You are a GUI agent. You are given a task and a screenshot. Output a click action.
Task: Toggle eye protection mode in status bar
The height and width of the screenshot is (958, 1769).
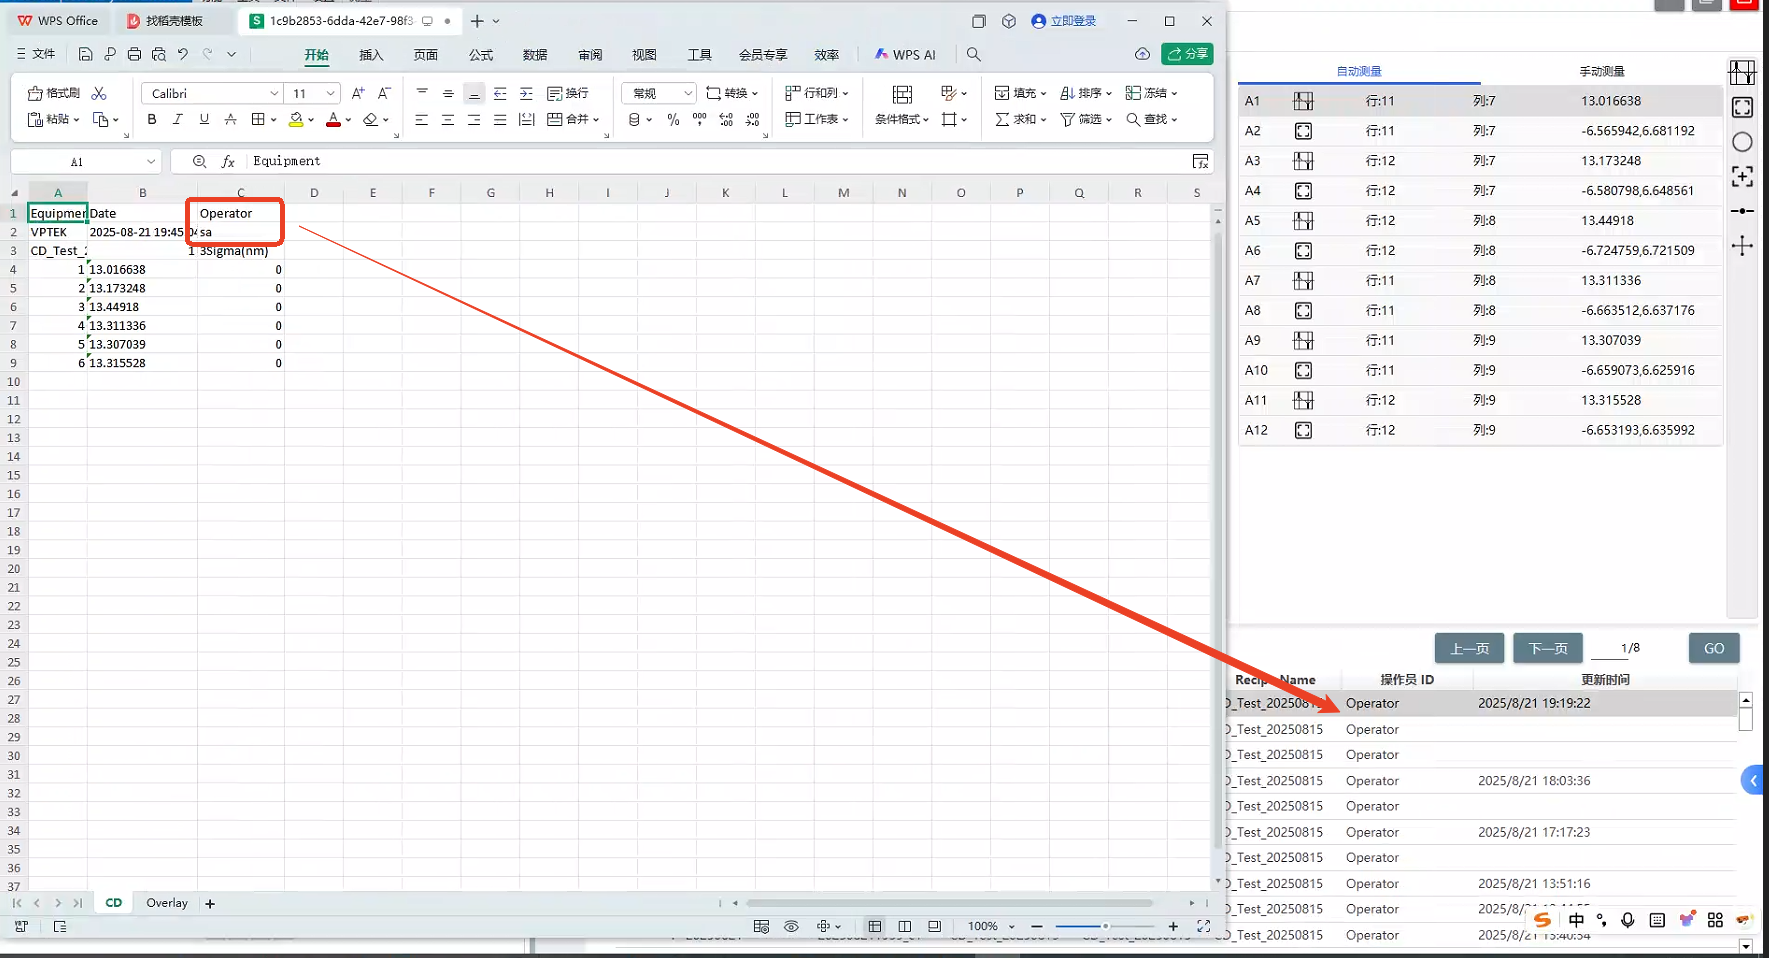click(x=791, y=926)
